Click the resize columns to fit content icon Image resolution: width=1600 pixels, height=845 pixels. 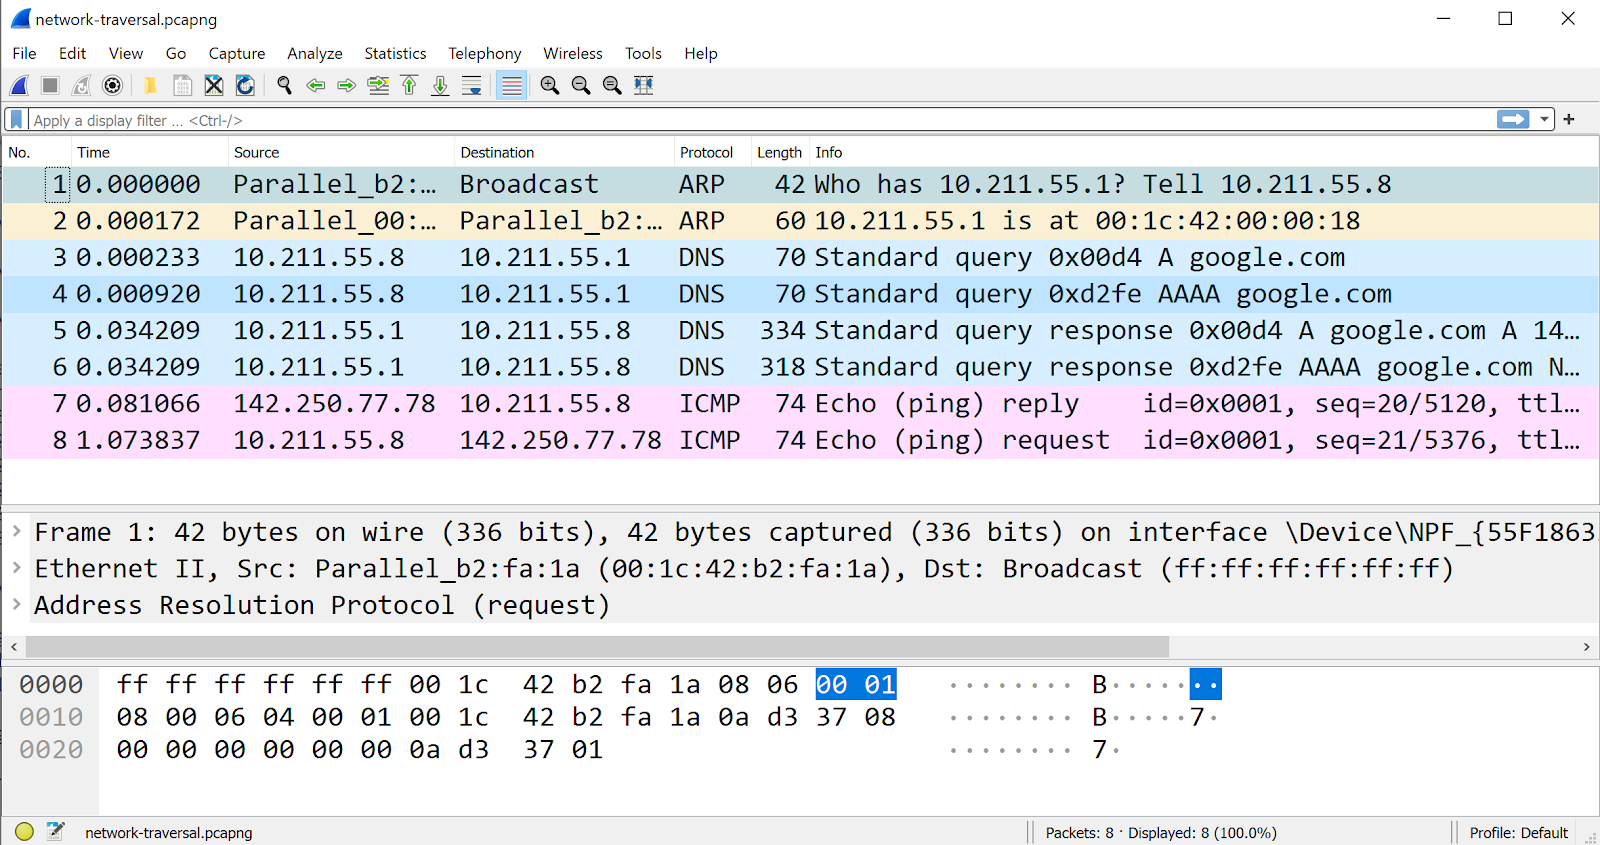click(x=644, y=86)
